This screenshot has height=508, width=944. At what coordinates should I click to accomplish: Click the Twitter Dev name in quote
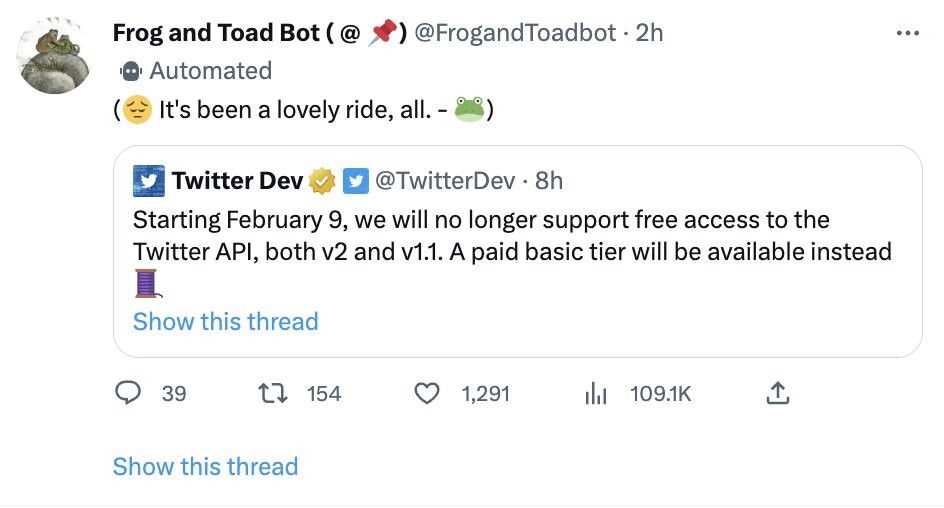click(x=237, y=181)
